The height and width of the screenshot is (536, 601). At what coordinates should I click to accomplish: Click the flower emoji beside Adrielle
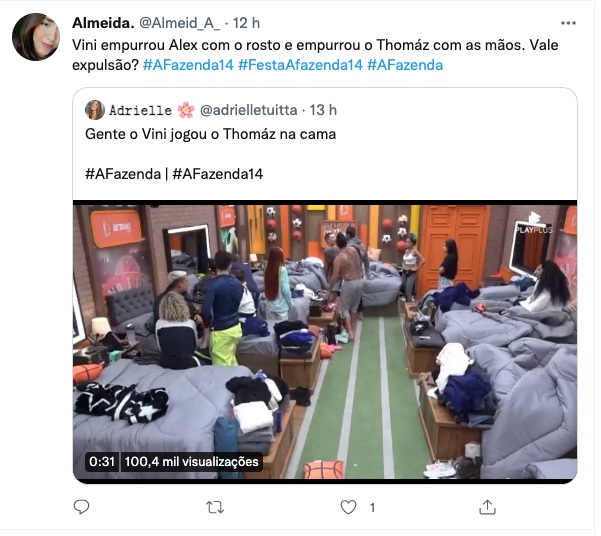tap(188, 111)
